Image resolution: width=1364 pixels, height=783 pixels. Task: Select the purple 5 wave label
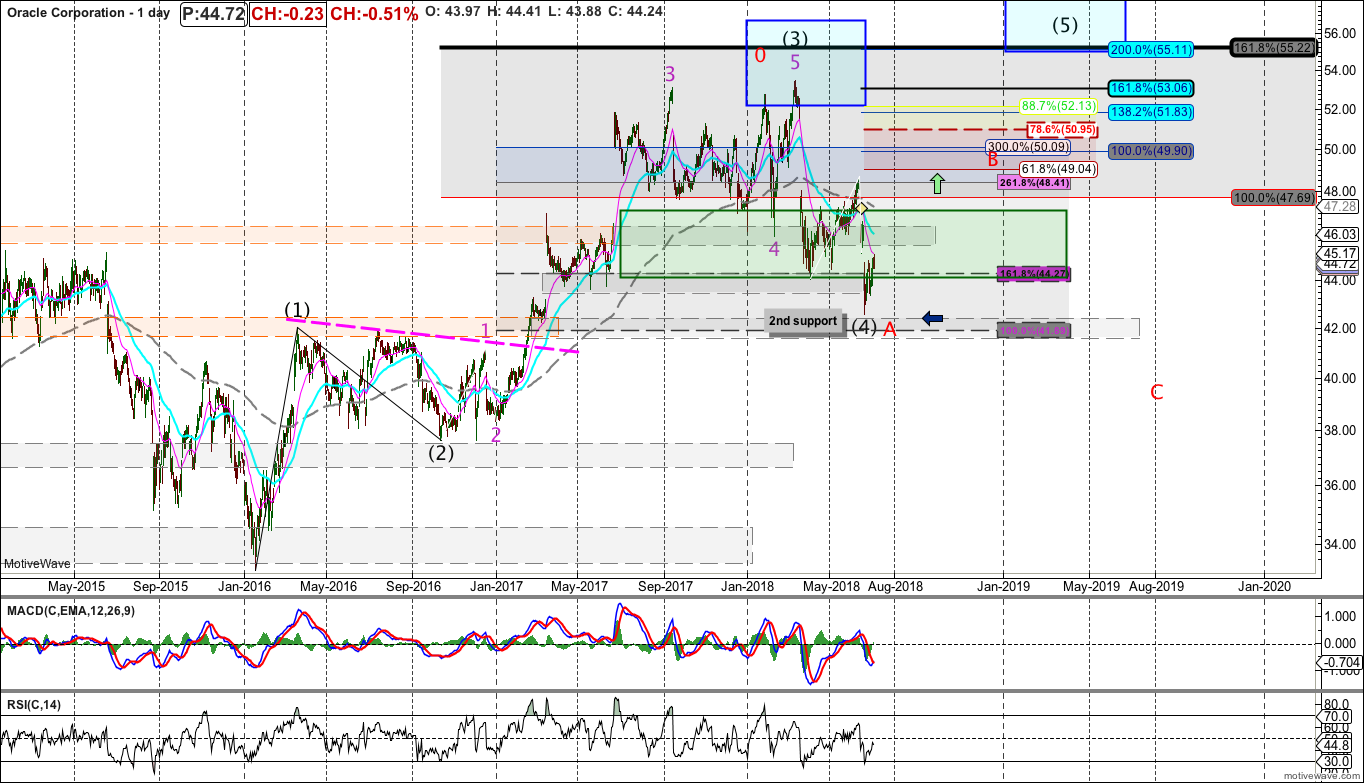(x=795, y=62)
